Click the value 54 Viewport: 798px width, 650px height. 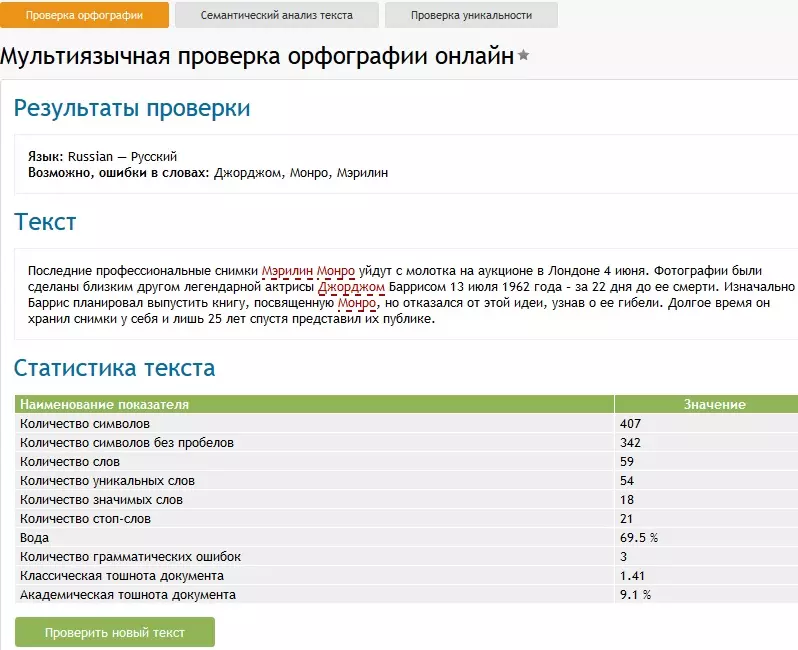click(x=626, y=481)
